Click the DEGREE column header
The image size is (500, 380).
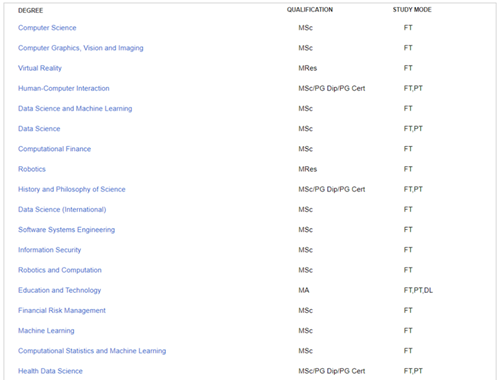[30, 11]
